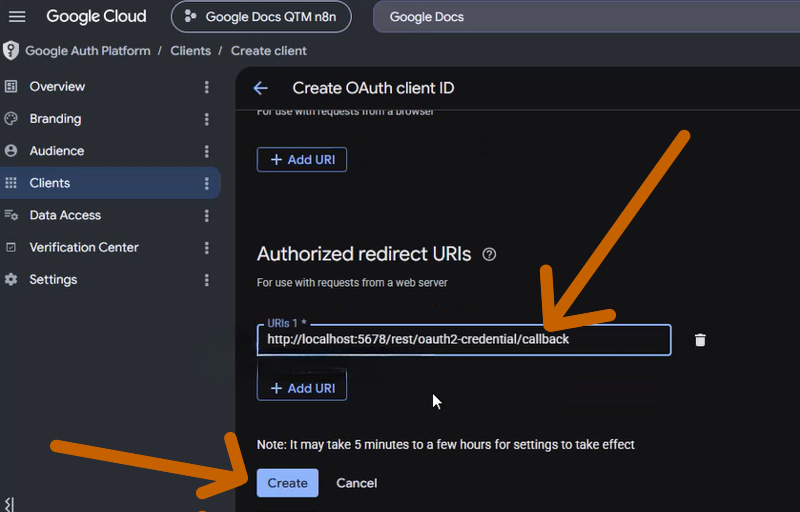Open the three-dot menu next to Verification Center

pyautogui.click(x=207, y=247)
